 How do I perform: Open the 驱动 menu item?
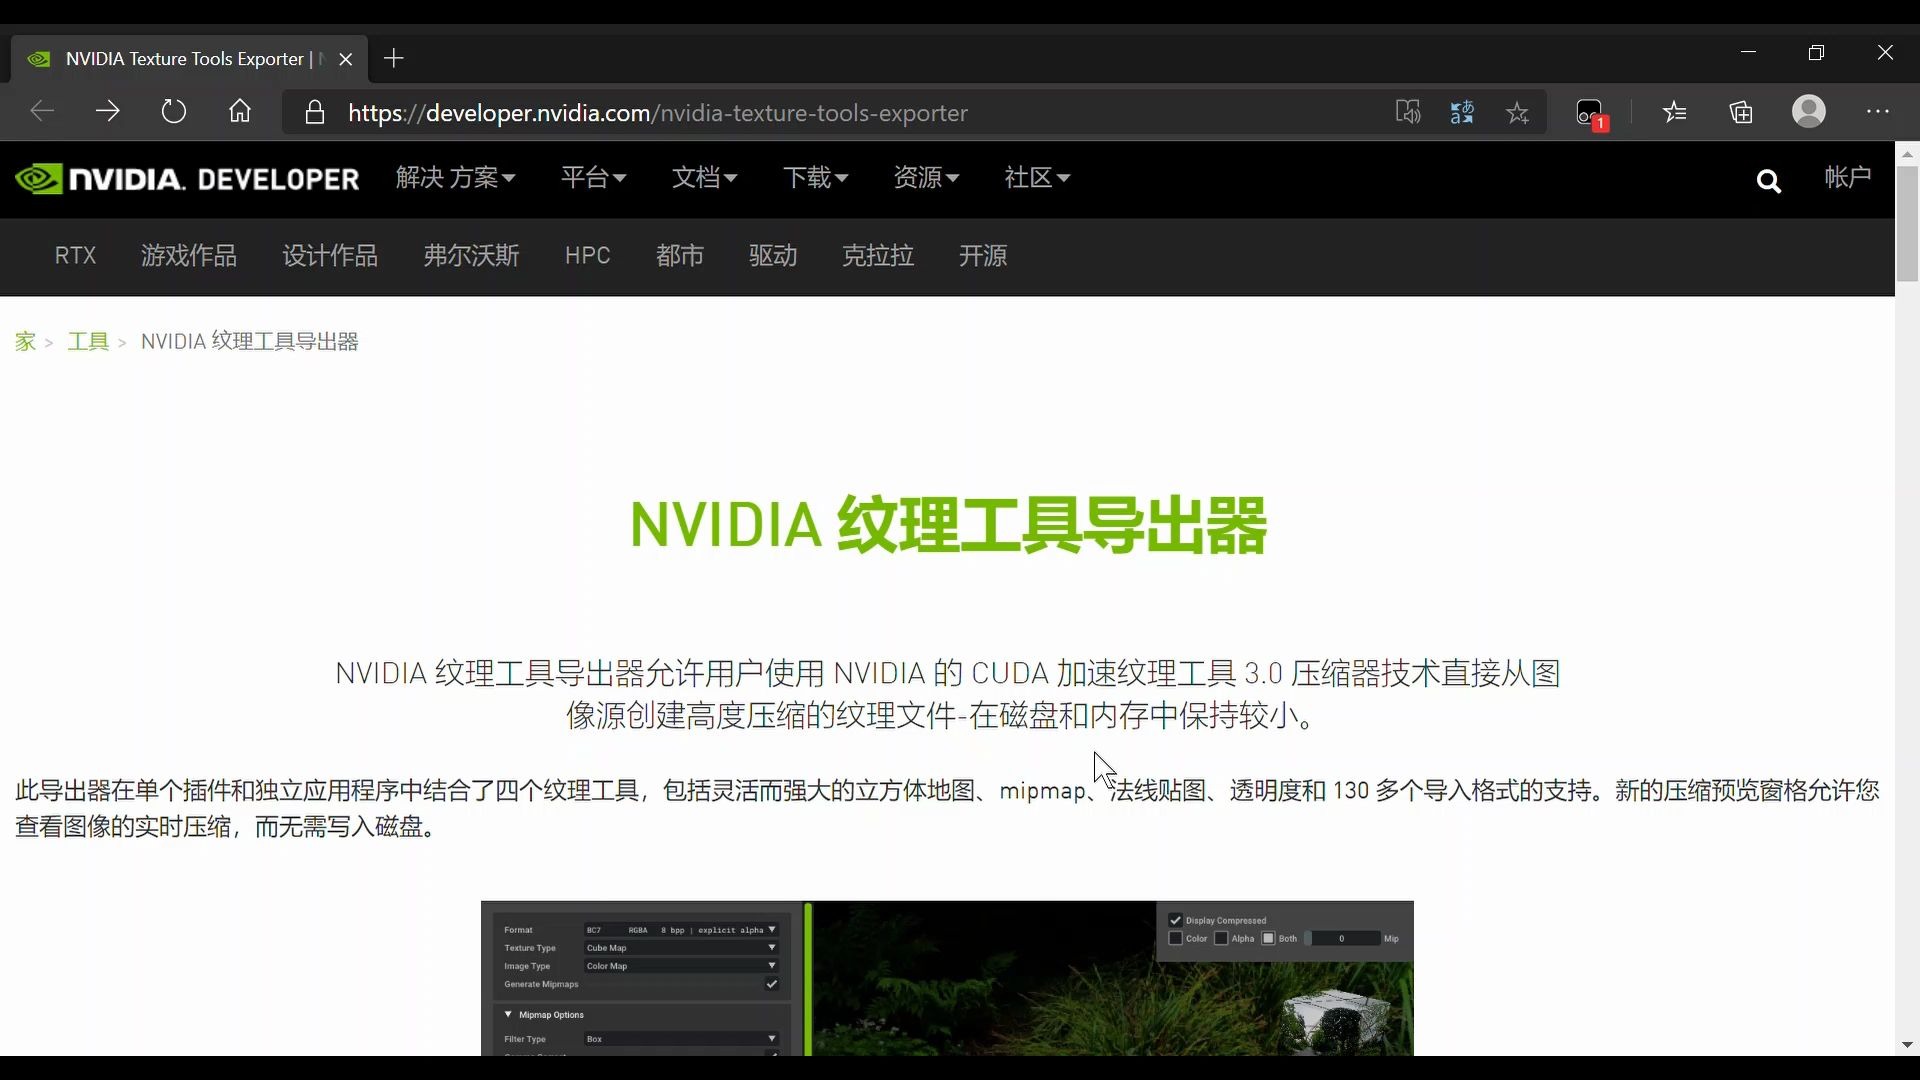click(x=773, y=256)
